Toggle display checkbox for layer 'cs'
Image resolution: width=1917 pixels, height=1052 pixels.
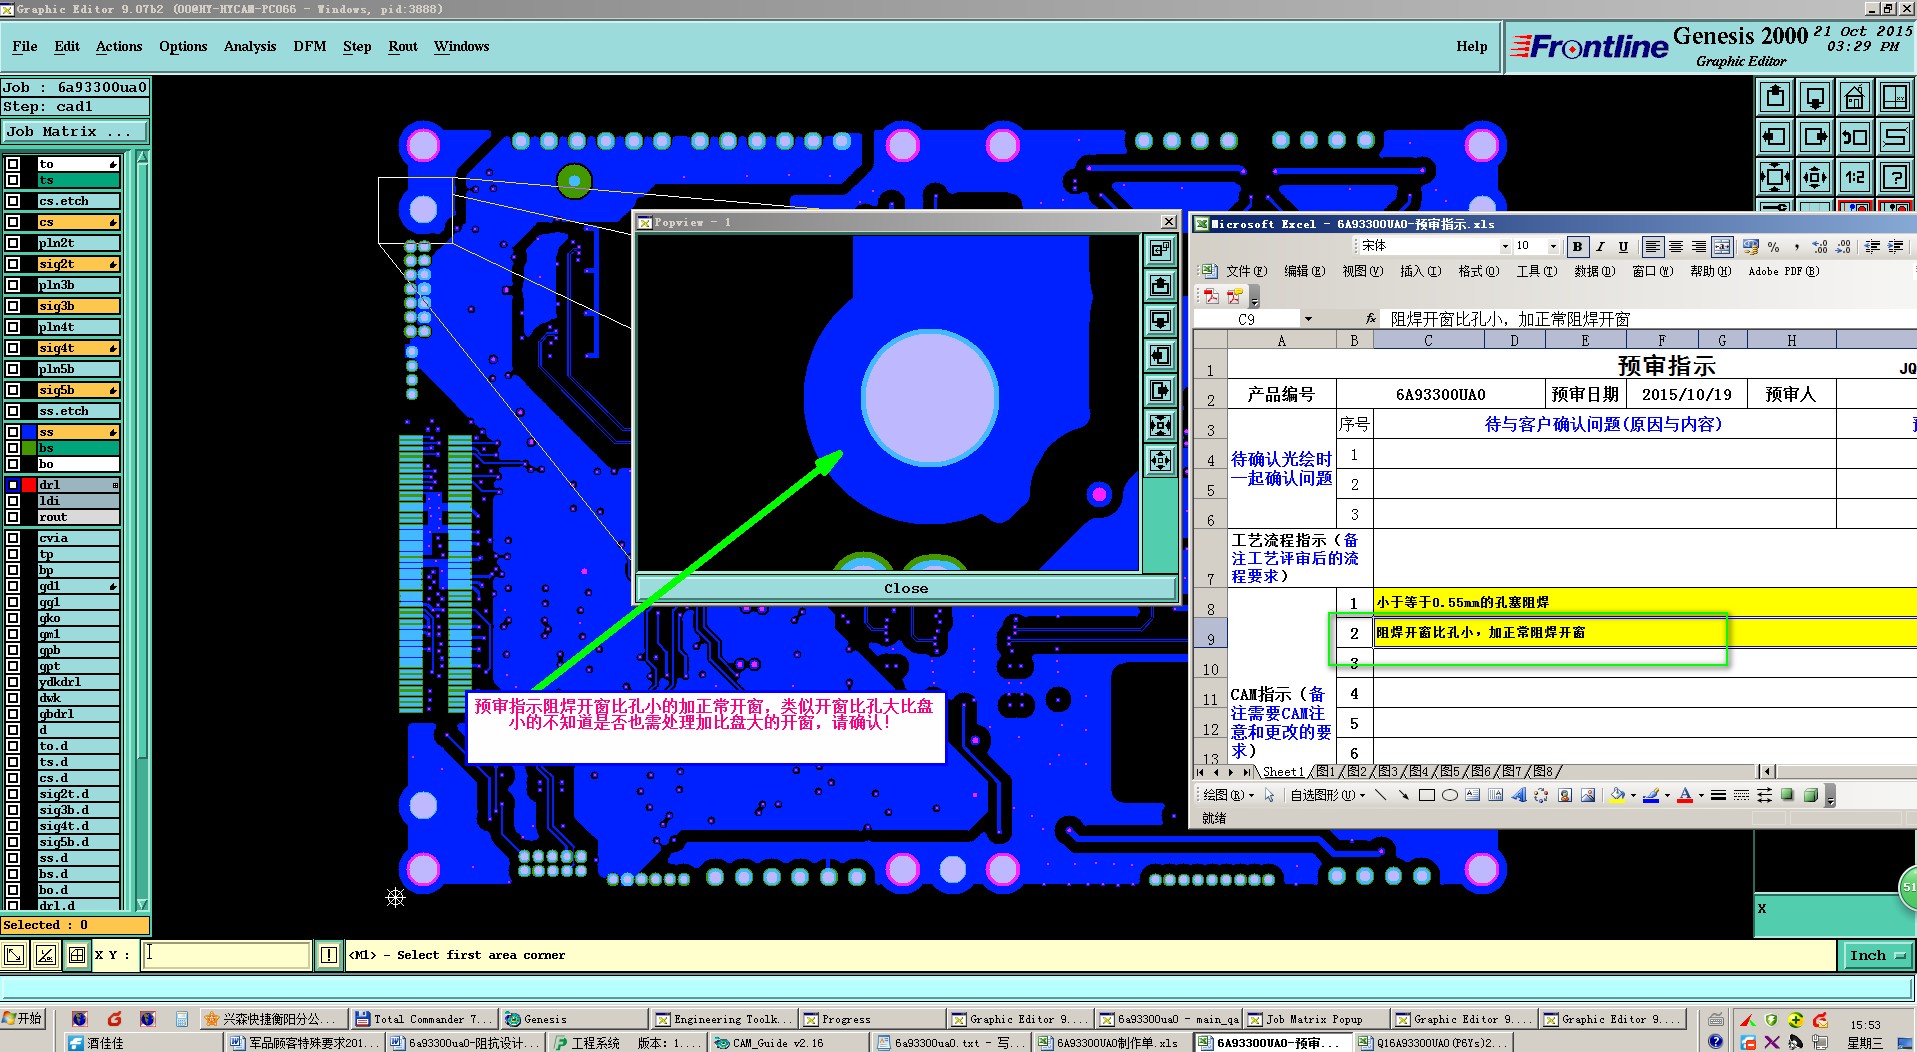13,222
